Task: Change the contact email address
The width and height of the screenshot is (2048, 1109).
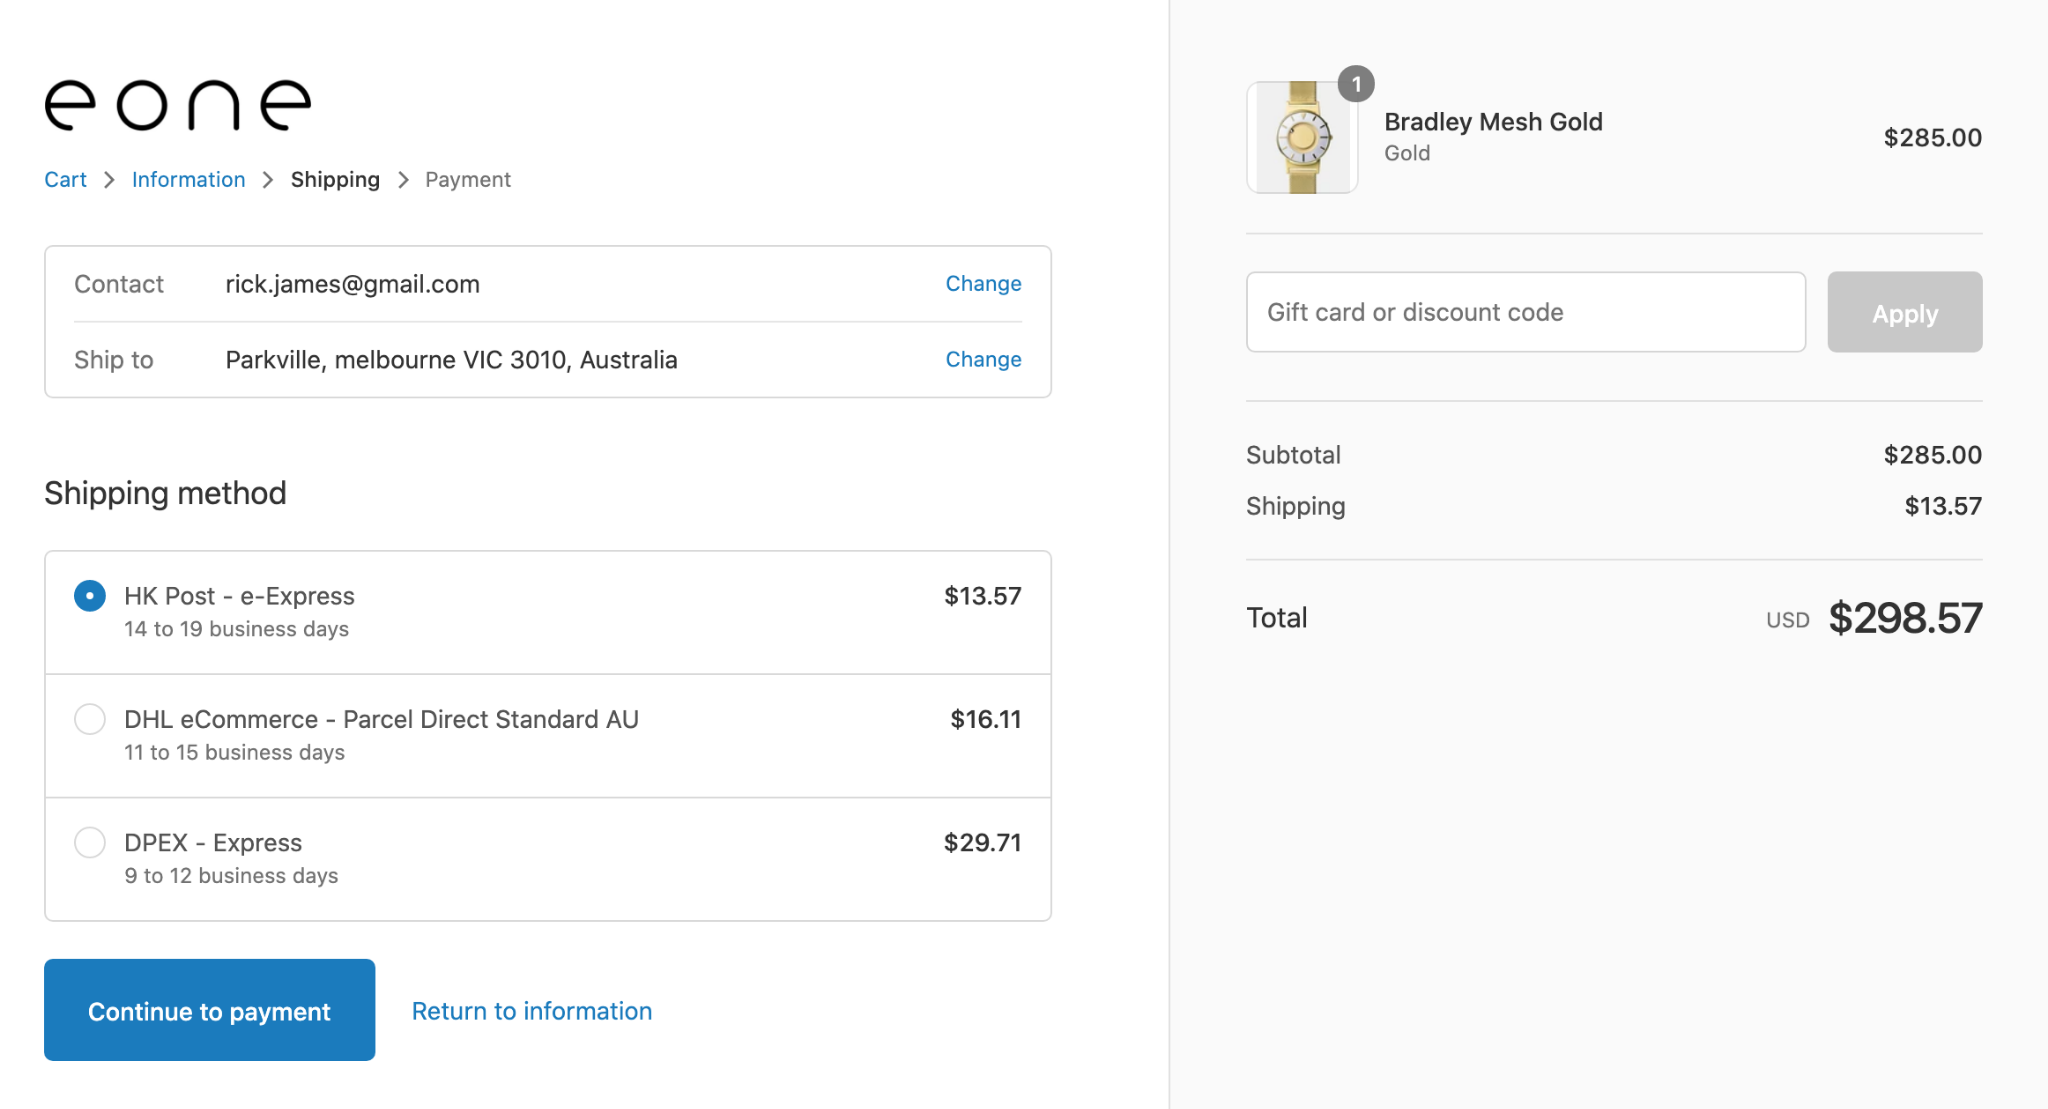Action: [983, 284]
